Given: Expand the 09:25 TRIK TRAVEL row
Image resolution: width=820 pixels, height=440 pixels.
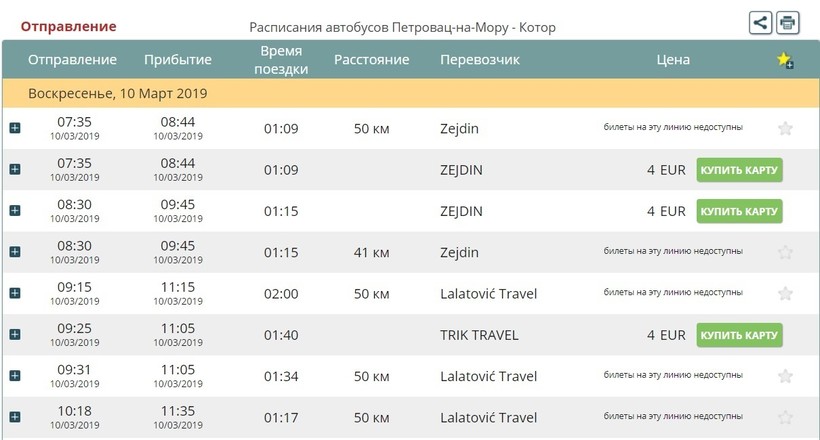Looking at the screenshot, I should (x=15, y=335).
